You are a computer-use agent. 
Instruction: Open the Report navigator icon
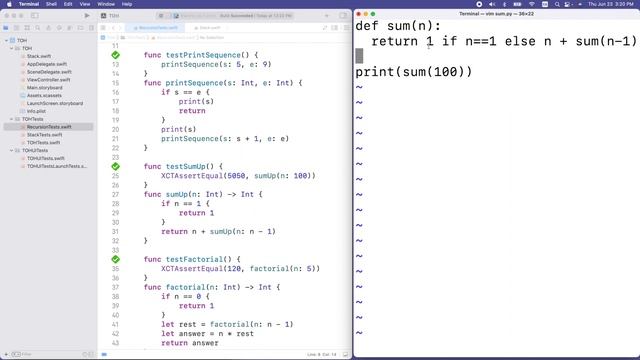coord(91,28)
